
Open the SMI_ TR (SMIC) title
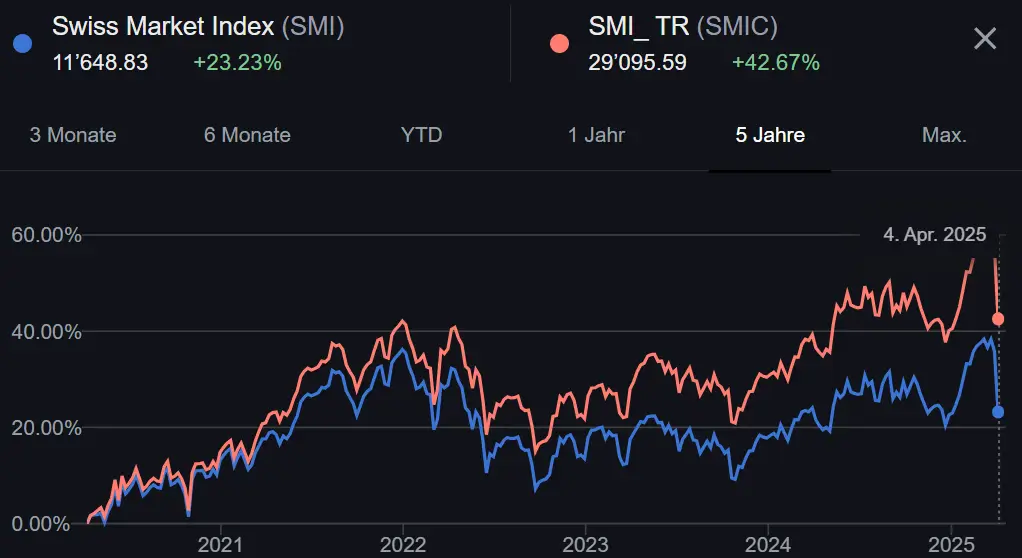(x=682, y=27)
